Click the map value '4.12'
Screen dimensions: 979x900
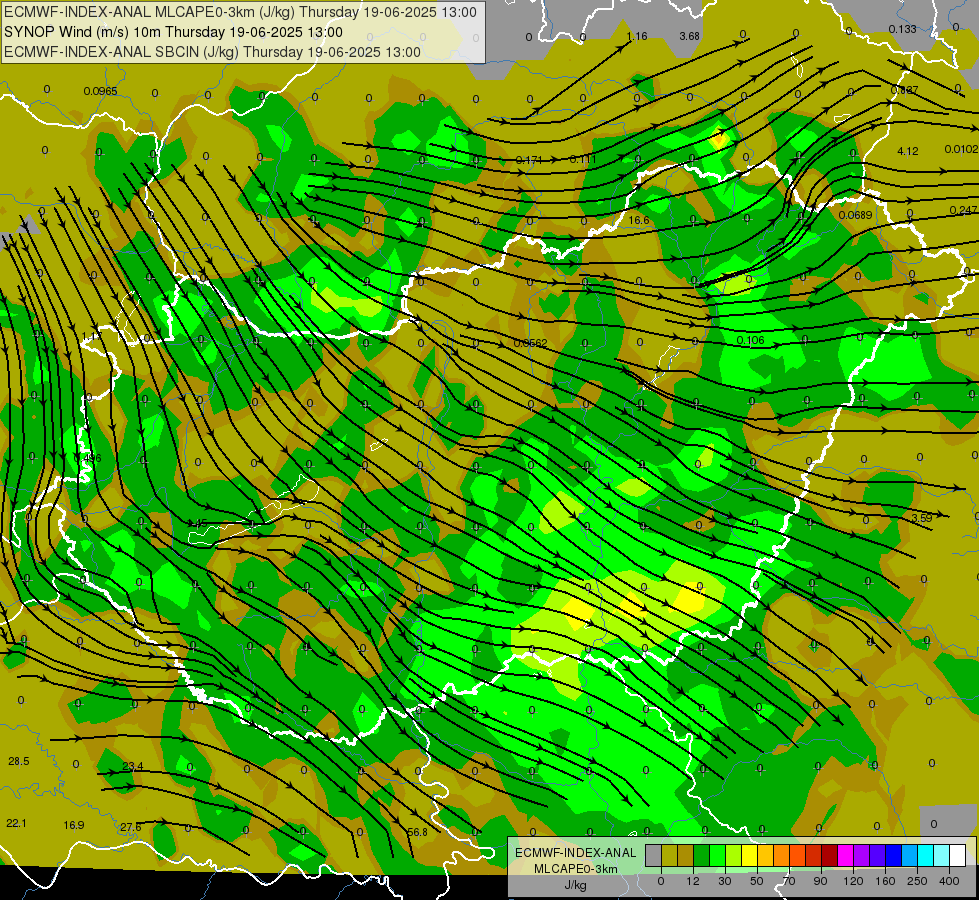pyautogui.click(x=908, y=151)
